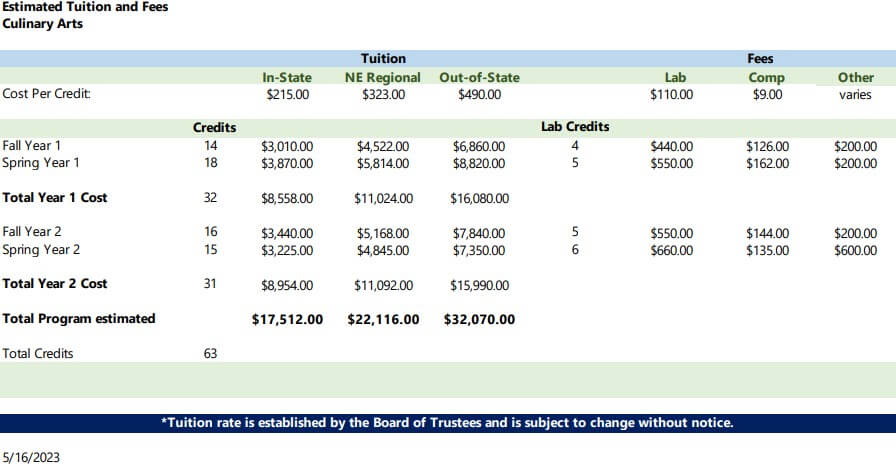Select the $215.00 in-state per-credit cell
The image size is (896, 466).
[288, 95]
